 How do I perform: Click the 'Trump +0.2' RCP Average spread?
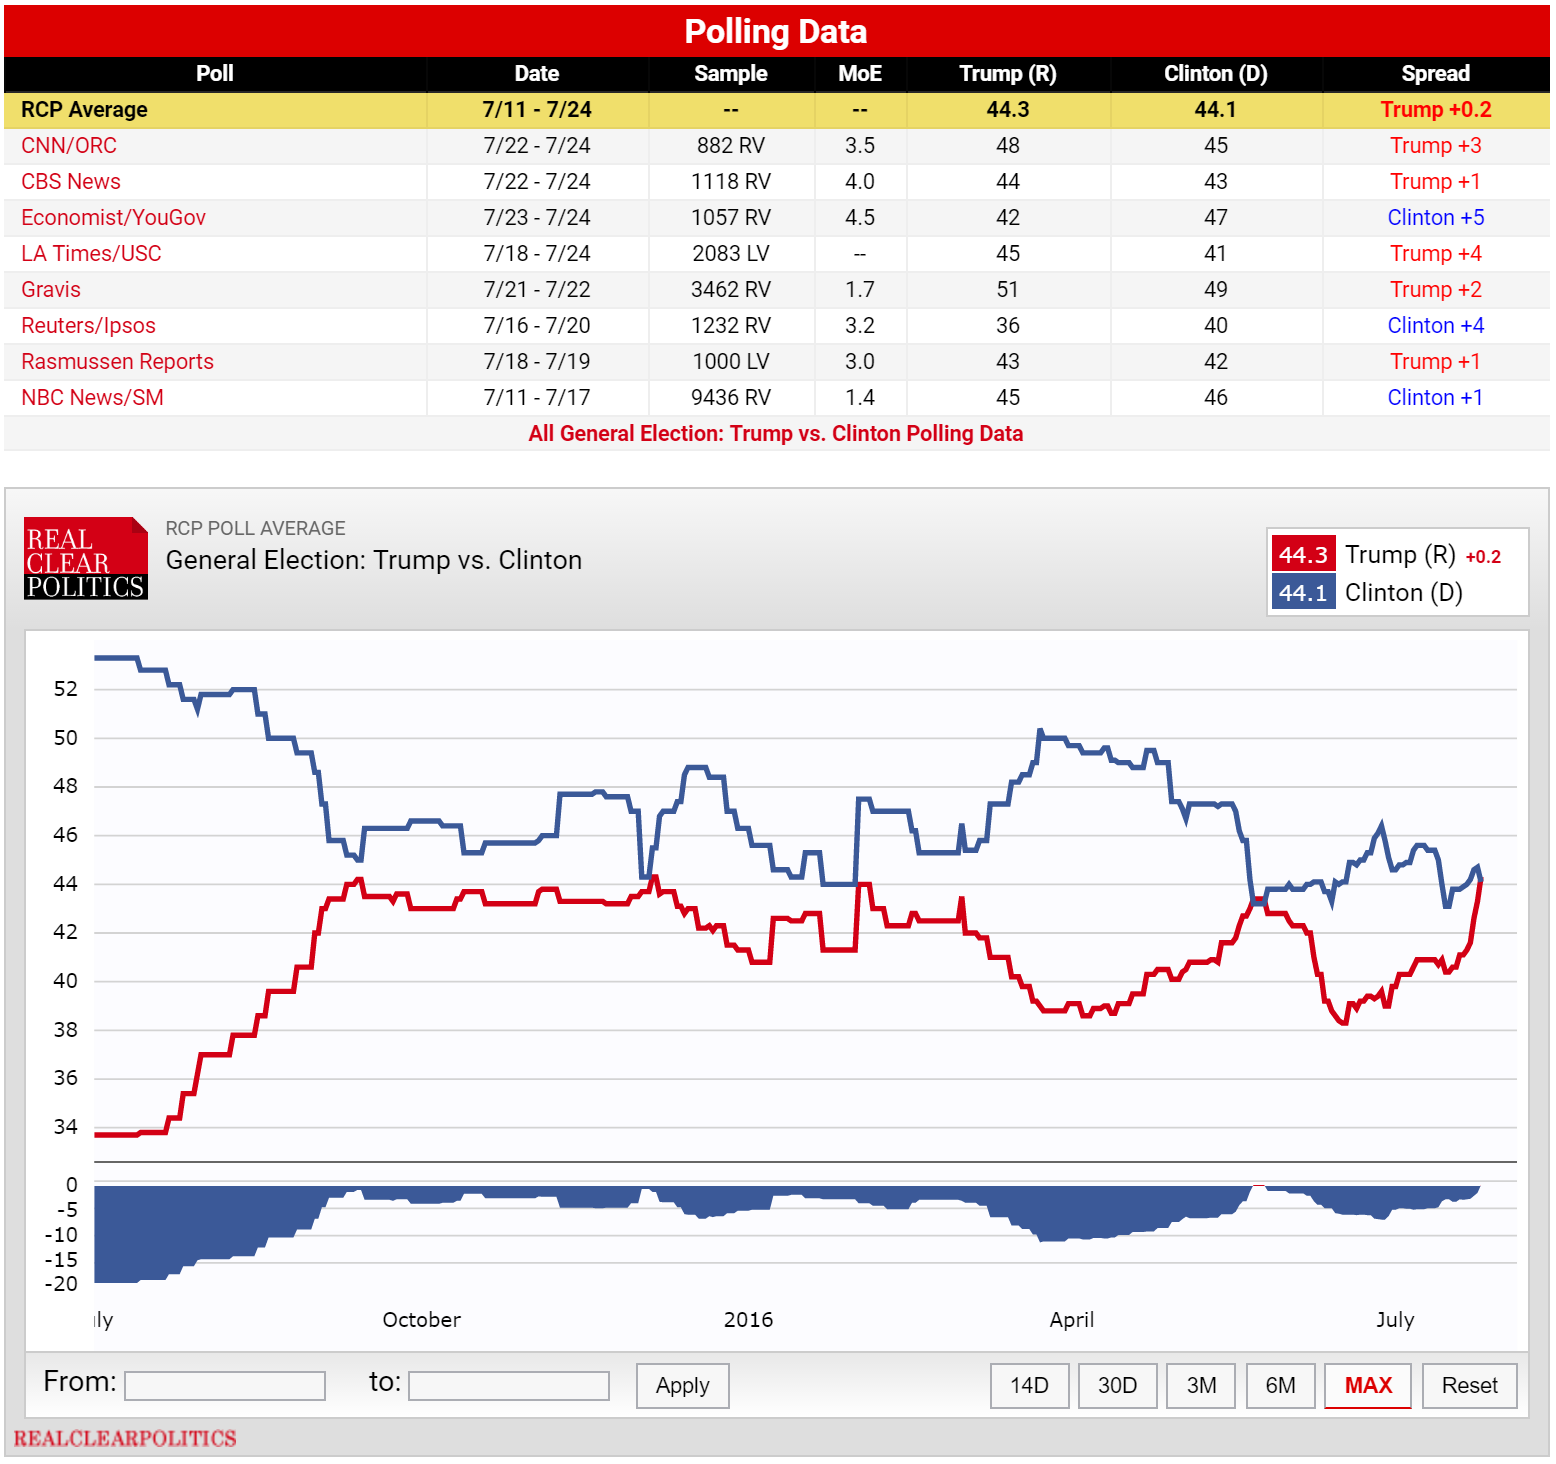tap(1436, 110)
